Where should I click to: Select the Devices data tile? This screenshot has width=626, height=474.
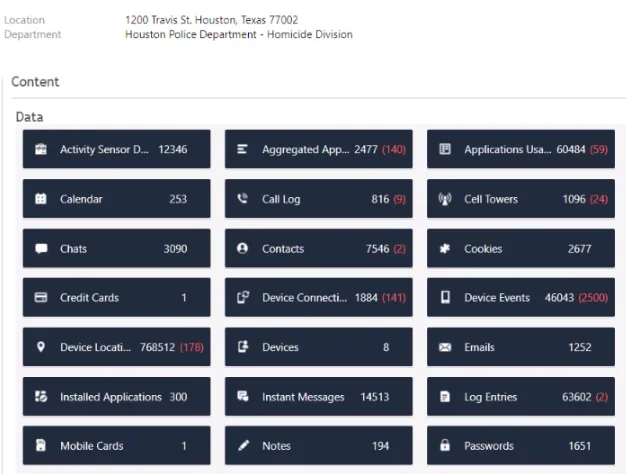[318, 347]
